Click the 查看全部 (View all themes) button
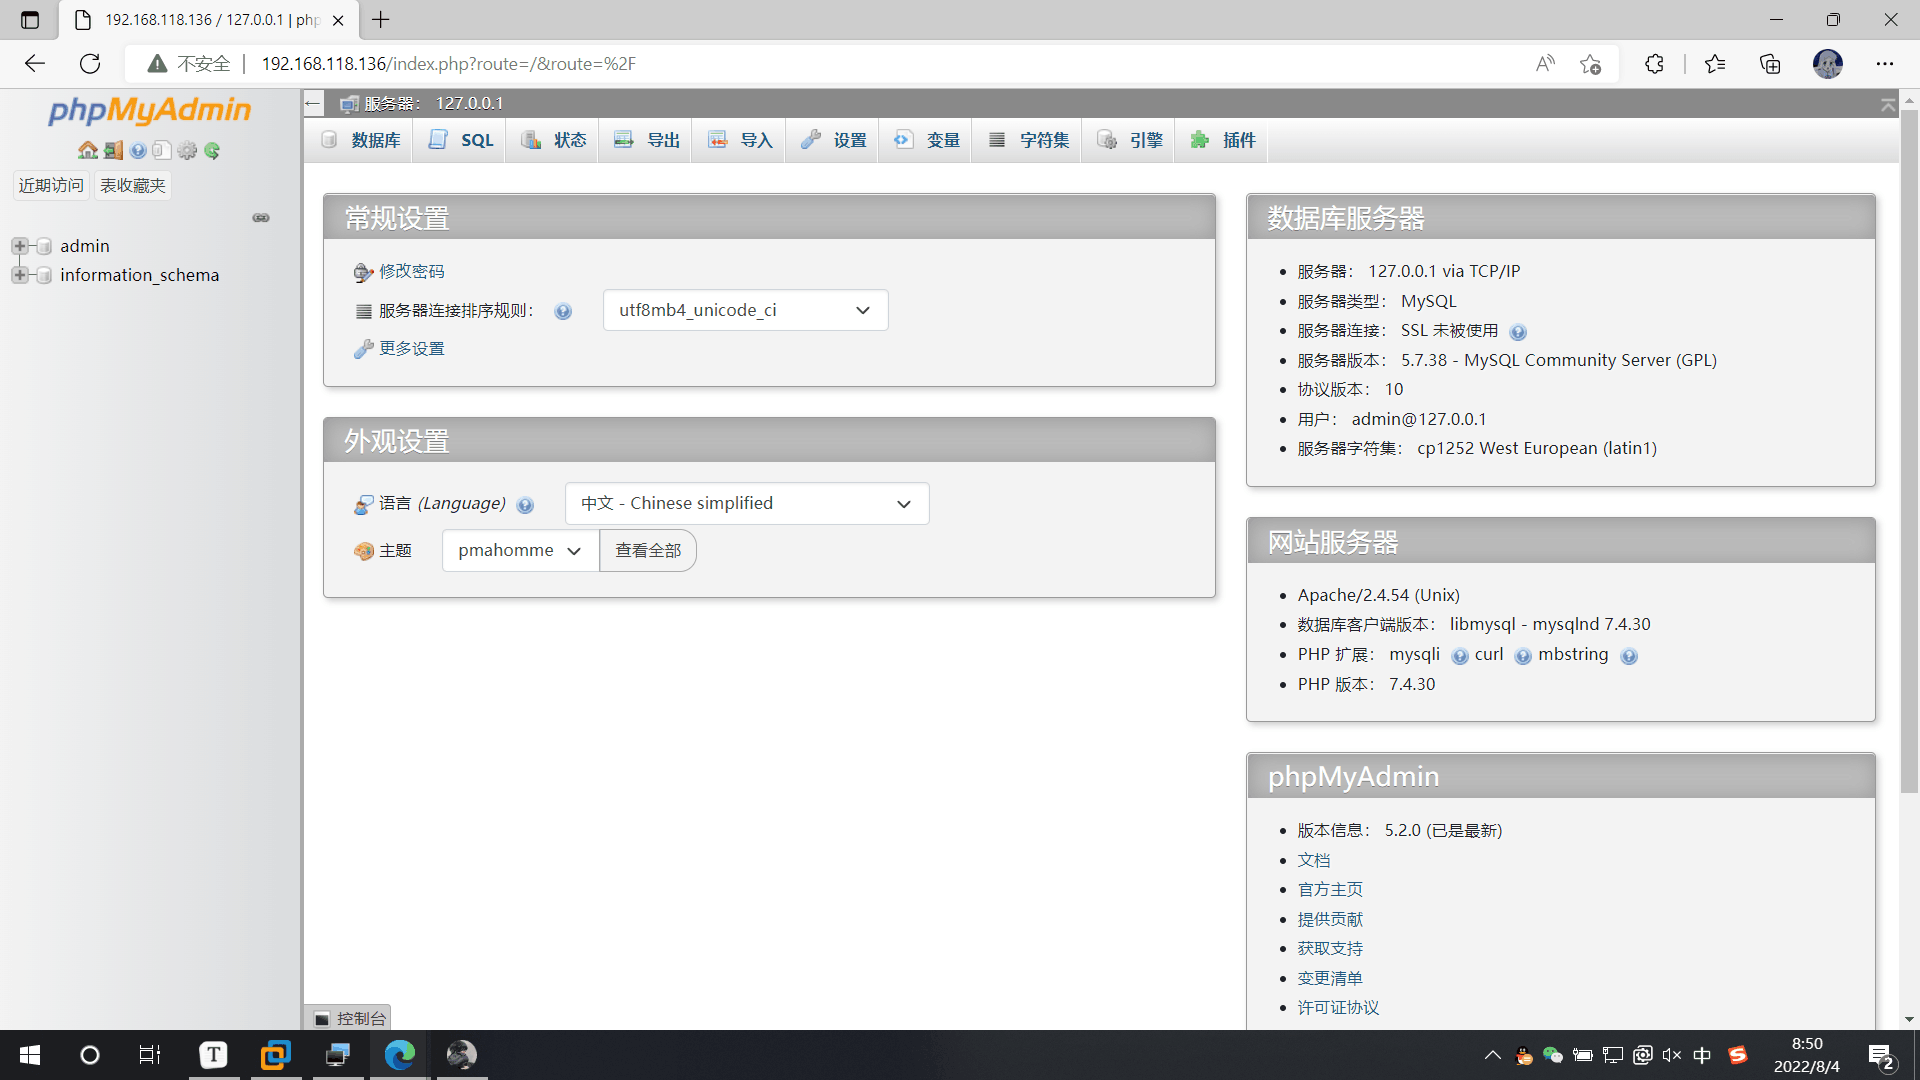 tap(648, 551)
